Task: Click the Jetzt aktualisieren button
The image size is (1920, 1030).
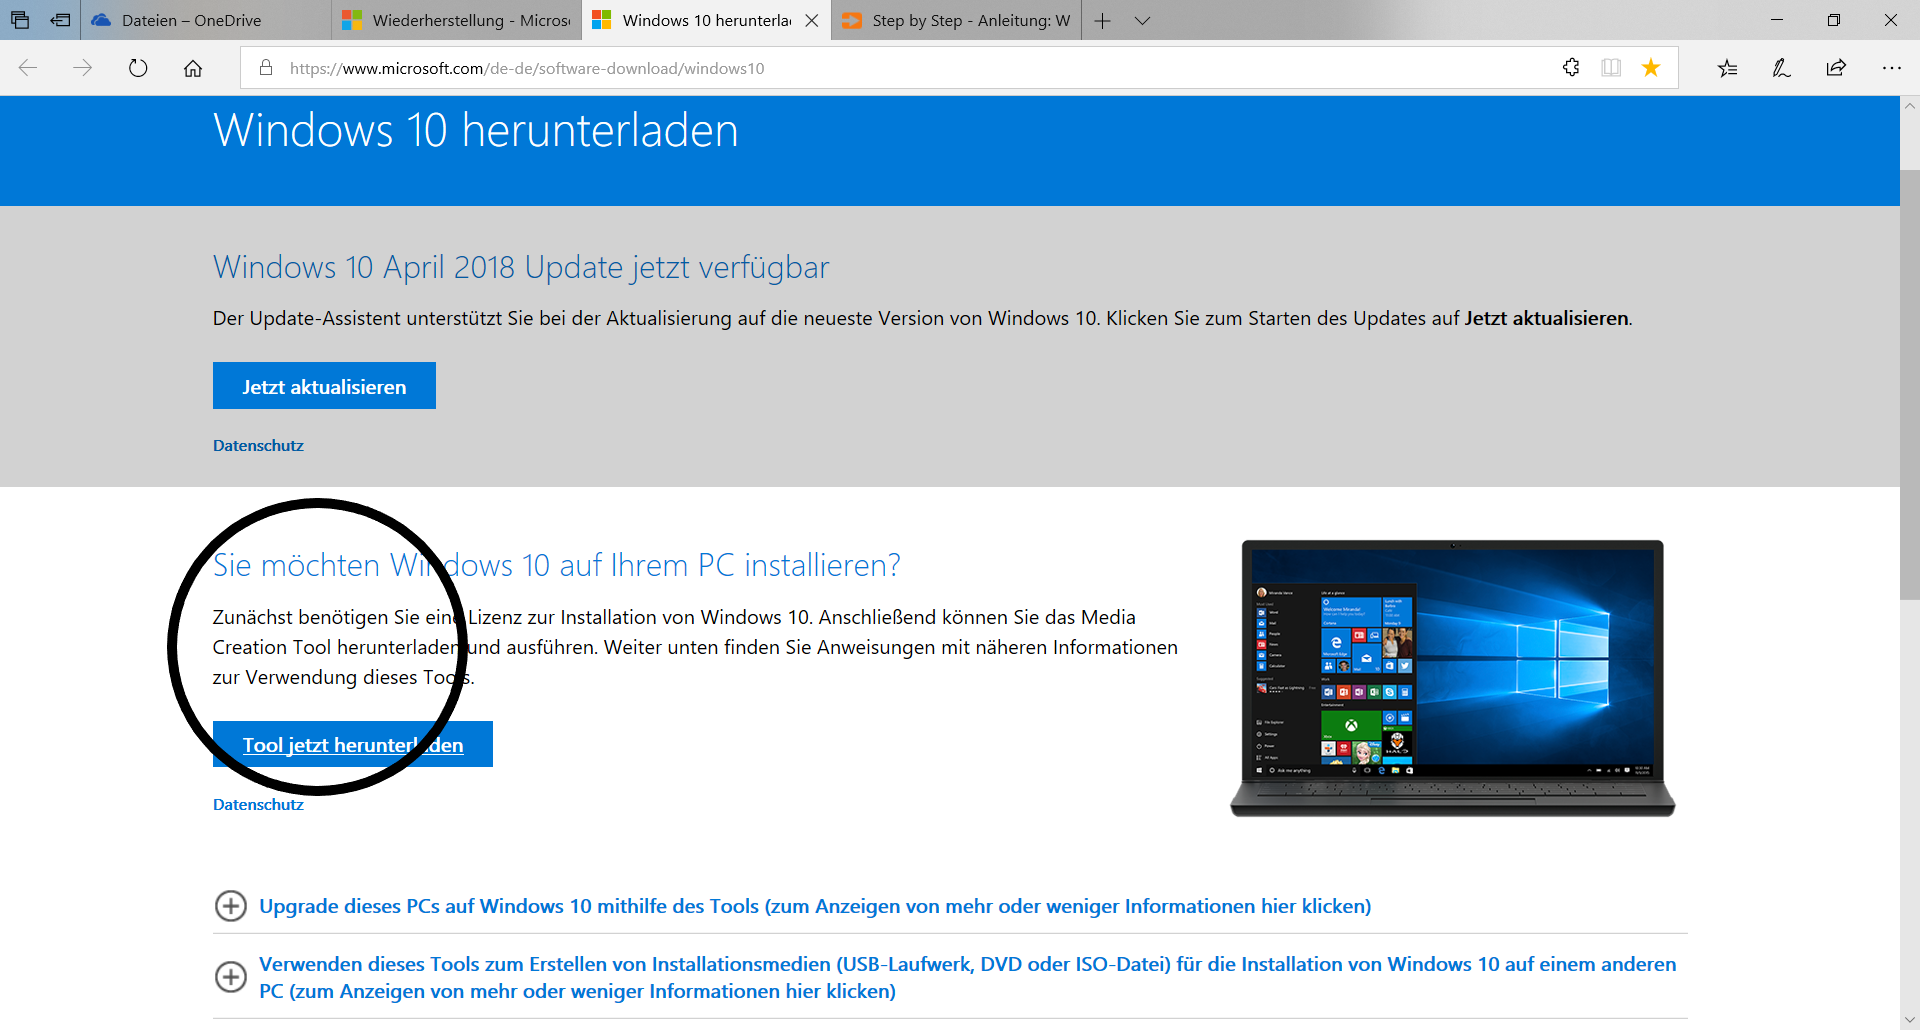Action: pos(324,386)
